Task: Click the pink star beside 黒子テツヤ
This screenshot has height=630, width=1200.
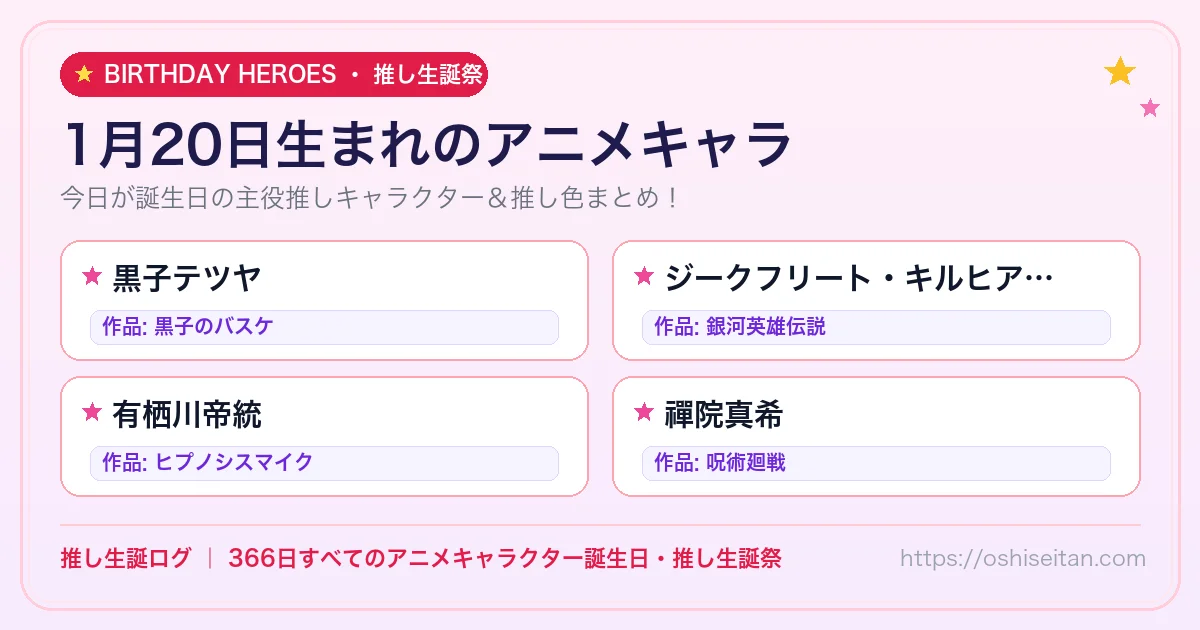Action: [92, 276]
